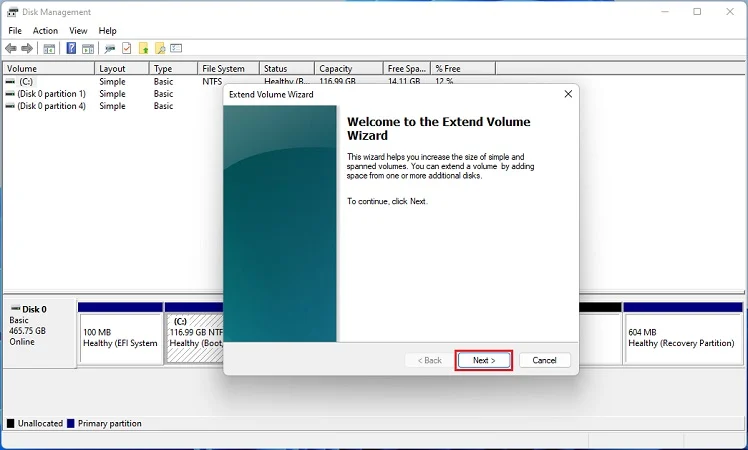748x450 pixels.
Task: Click the Disk Management title bar app icon
Action: 12,12
